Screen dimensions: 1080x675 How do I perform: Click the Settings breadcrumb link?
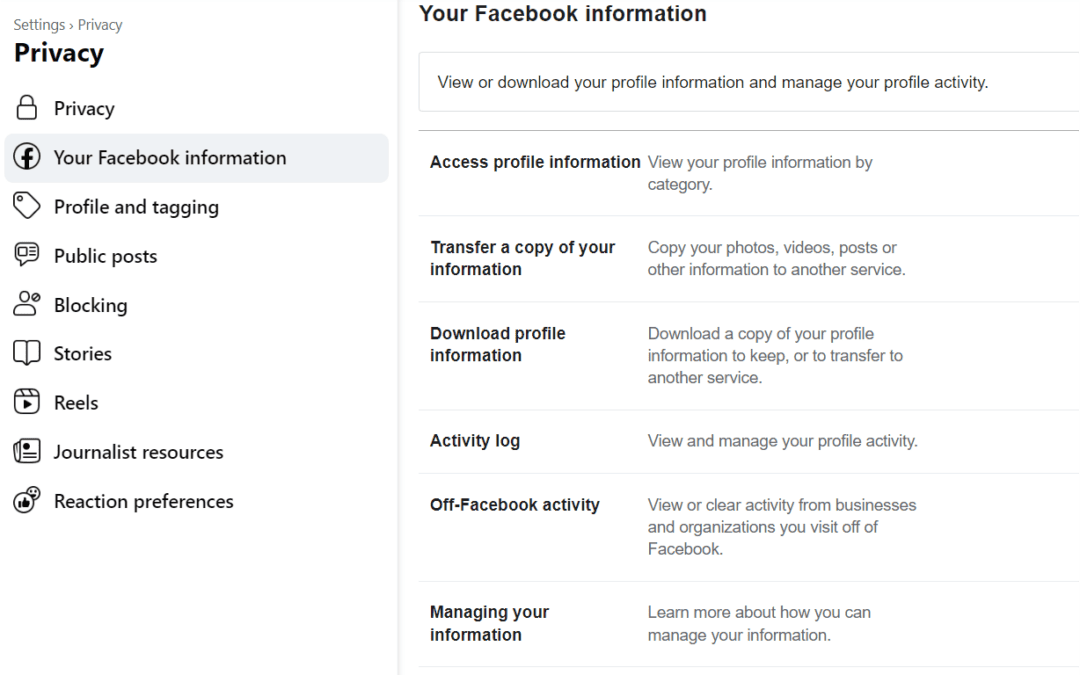pos(39,25)
